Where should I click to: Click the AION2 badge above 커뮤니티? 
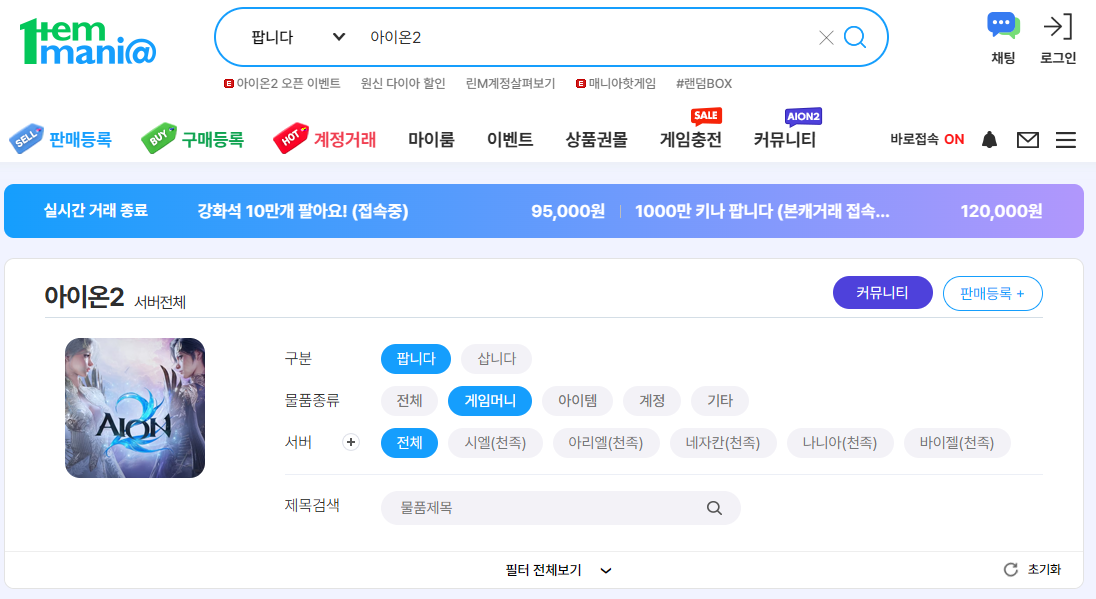click(x=804, y=116)
